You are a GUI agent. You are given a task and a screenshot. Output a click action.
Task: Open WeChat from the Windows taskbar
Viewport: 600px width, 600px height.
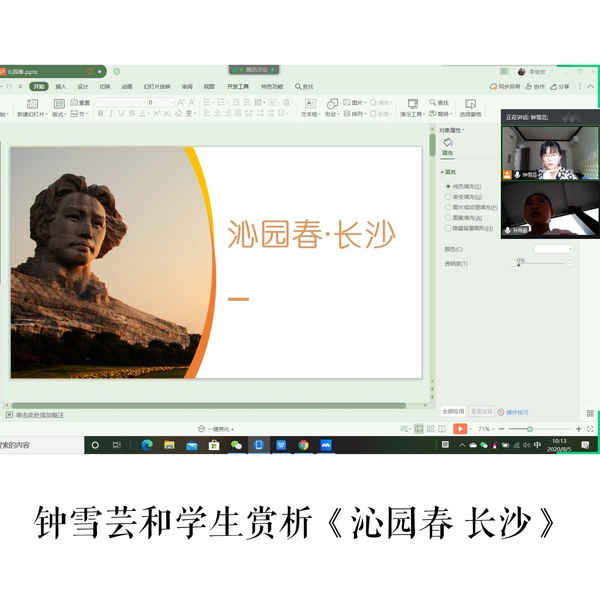[236, 445]
